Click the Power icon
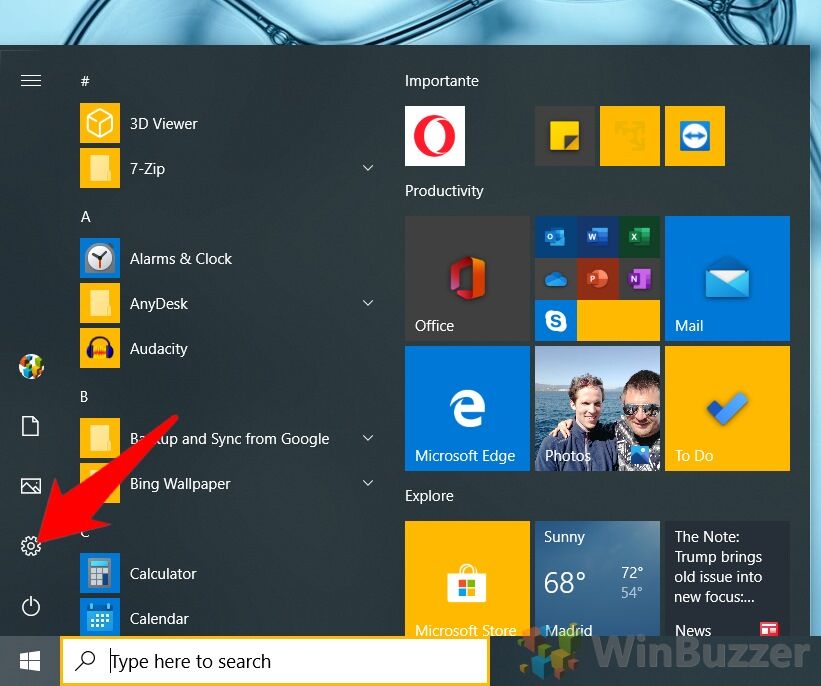This screenshot has height=686, width=821. point(31,606)
